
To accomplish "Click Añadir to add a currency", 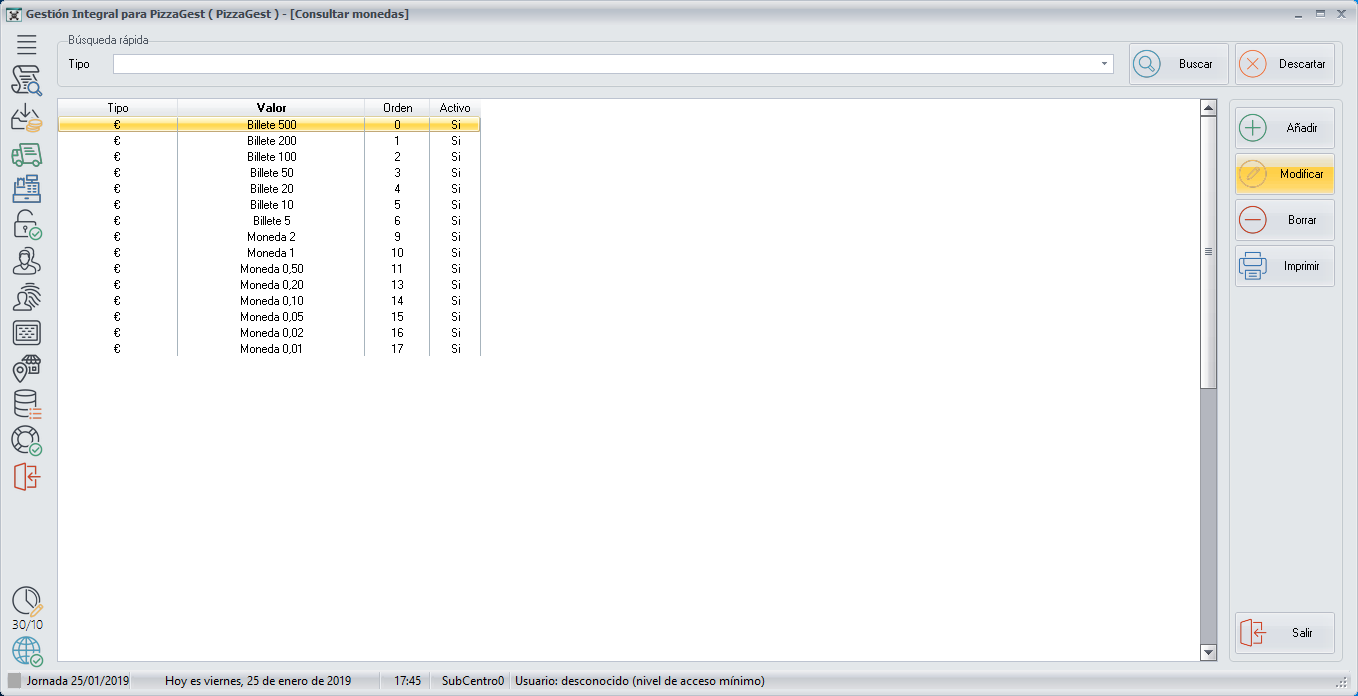I will click(1285, 128).
